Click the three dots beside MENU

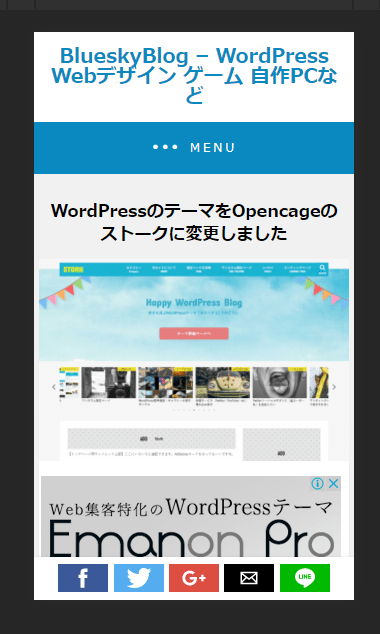(165, 147)
